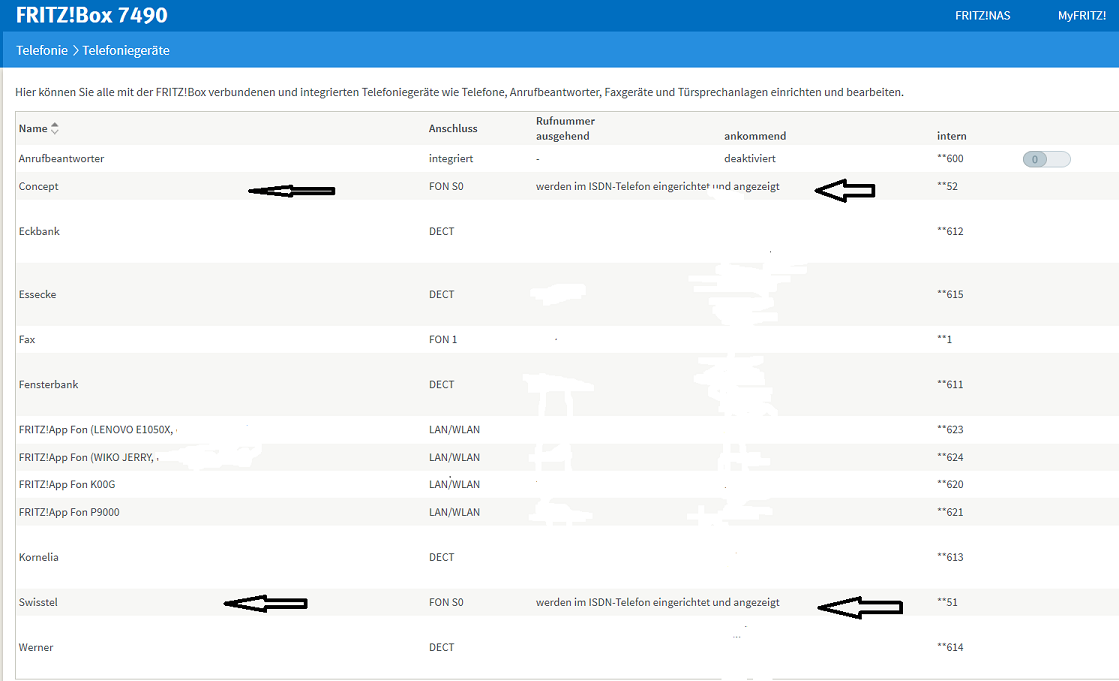Click internal number **52
This screenshot has width=1119, height=681.
(947, 186)
